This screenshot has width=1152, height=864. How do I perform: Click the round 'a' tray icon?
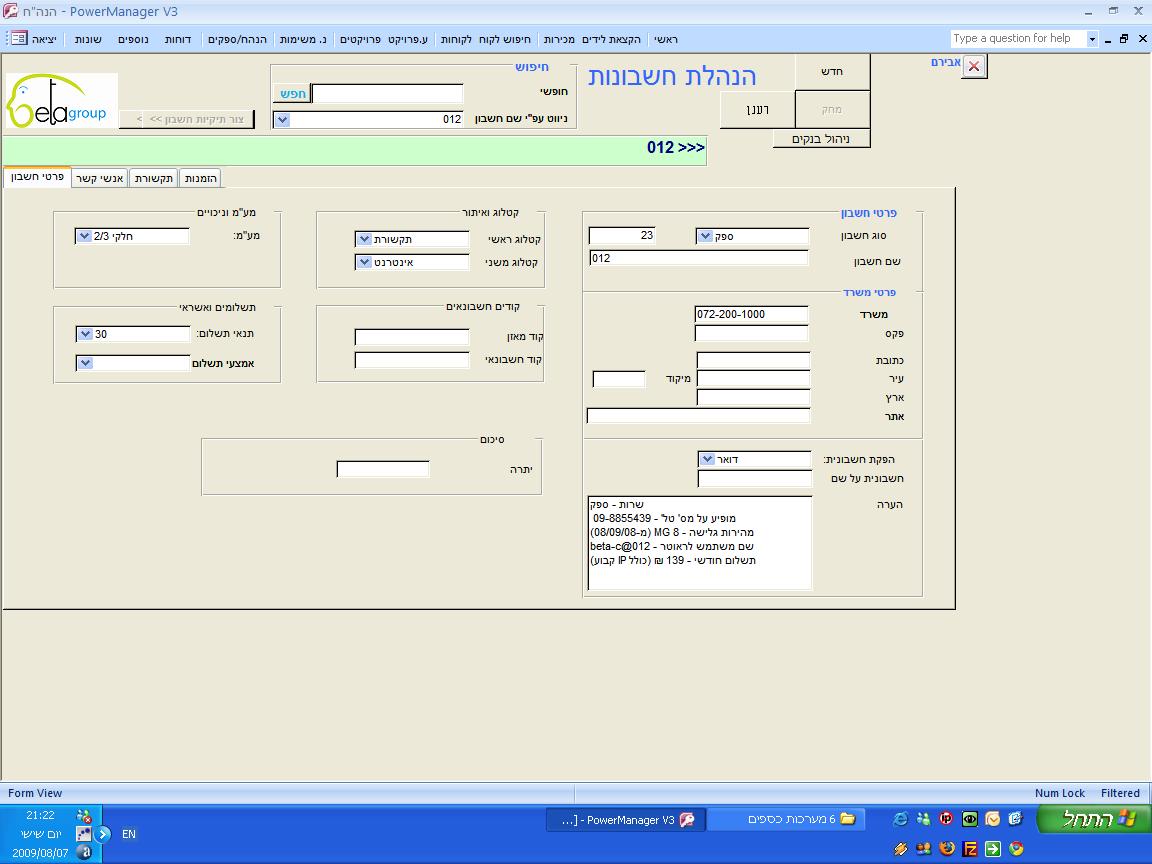(x=84, y=853)
